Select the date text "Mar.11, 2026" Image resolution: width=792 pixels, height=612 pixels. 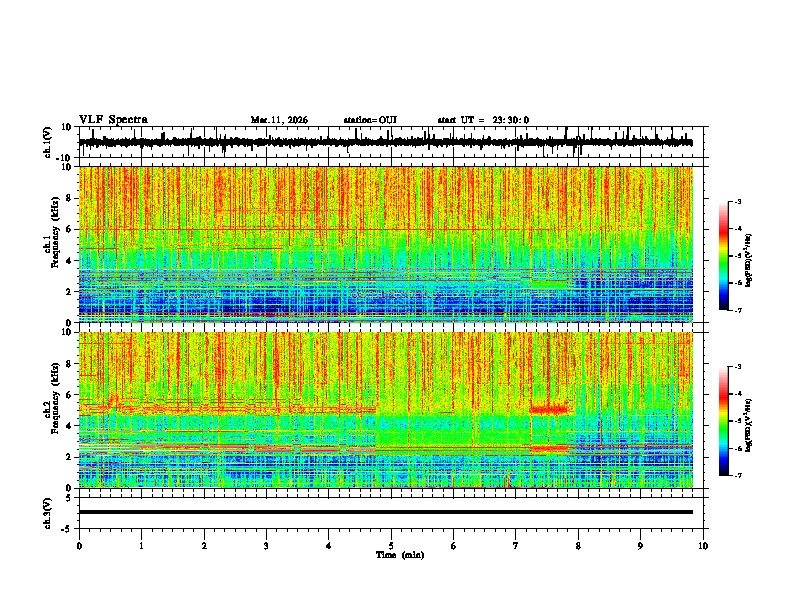coord(279,120)
